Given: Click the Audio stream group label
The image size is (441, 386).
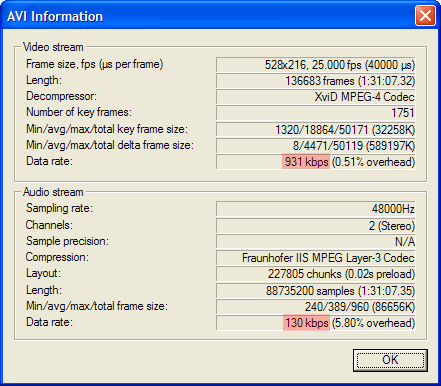Looking at the screenshot, I should 53,192.
